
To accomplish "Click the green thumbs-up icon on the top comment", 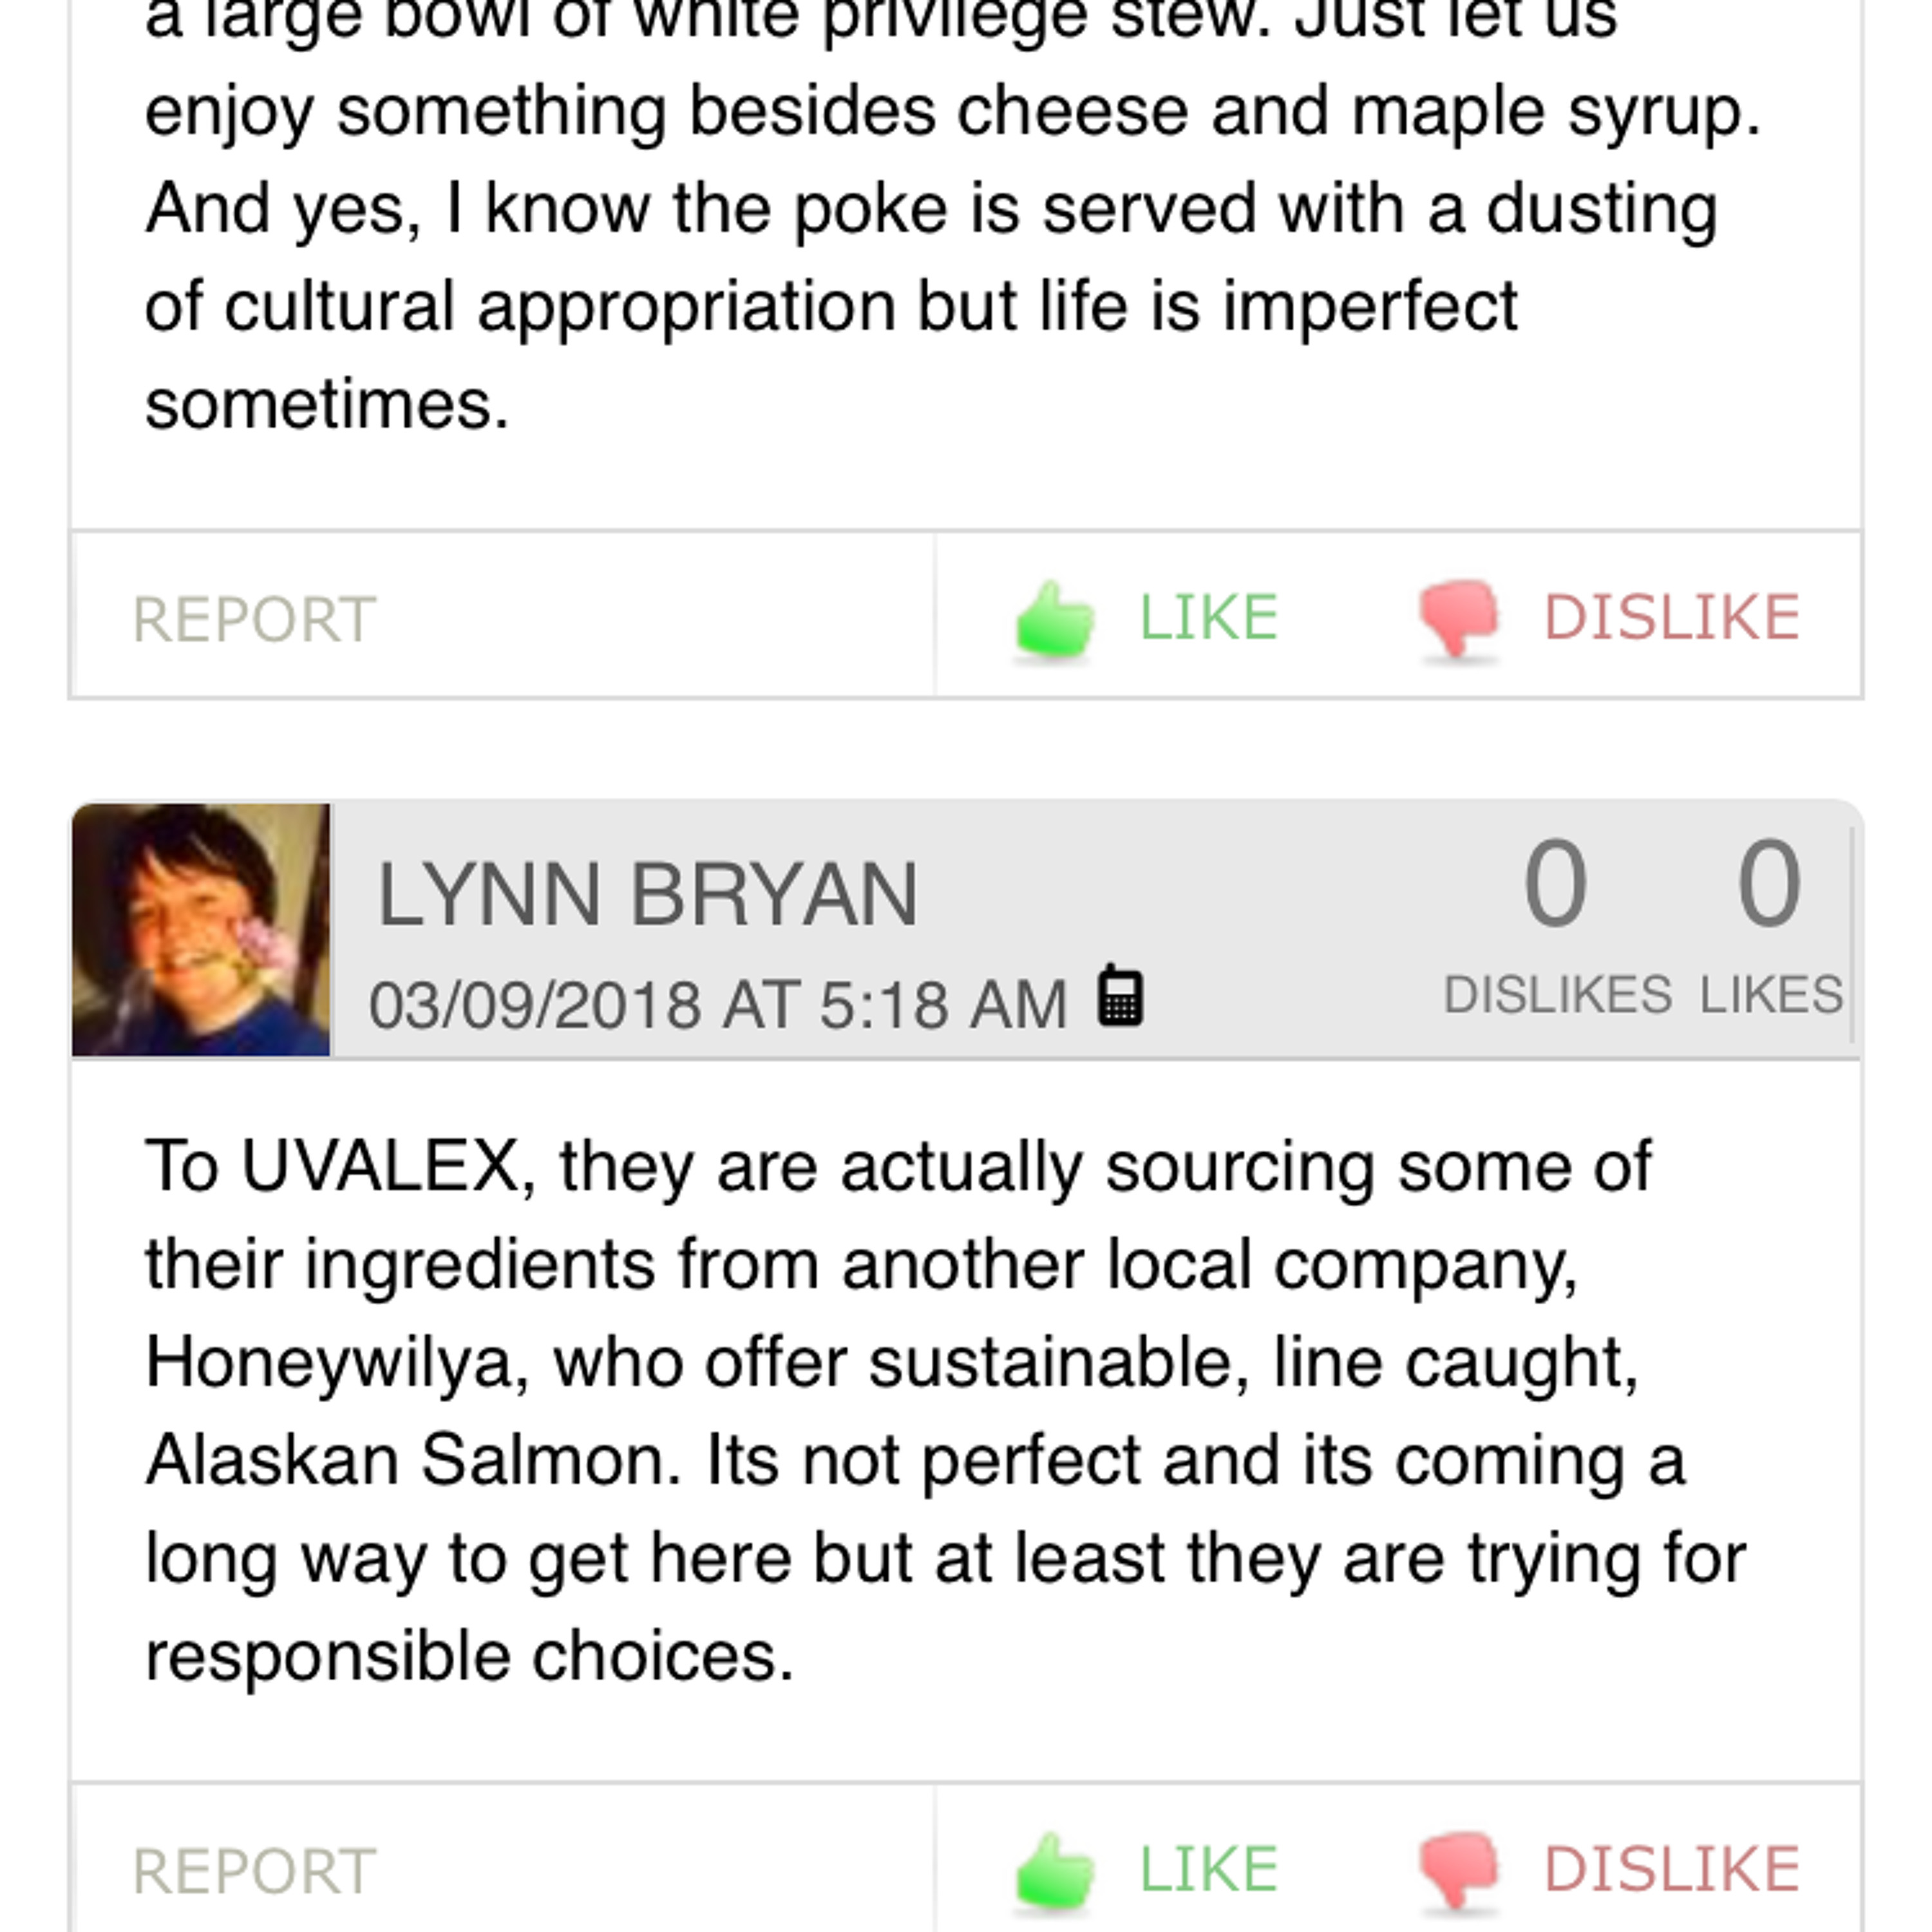I will coord(1055,620).
